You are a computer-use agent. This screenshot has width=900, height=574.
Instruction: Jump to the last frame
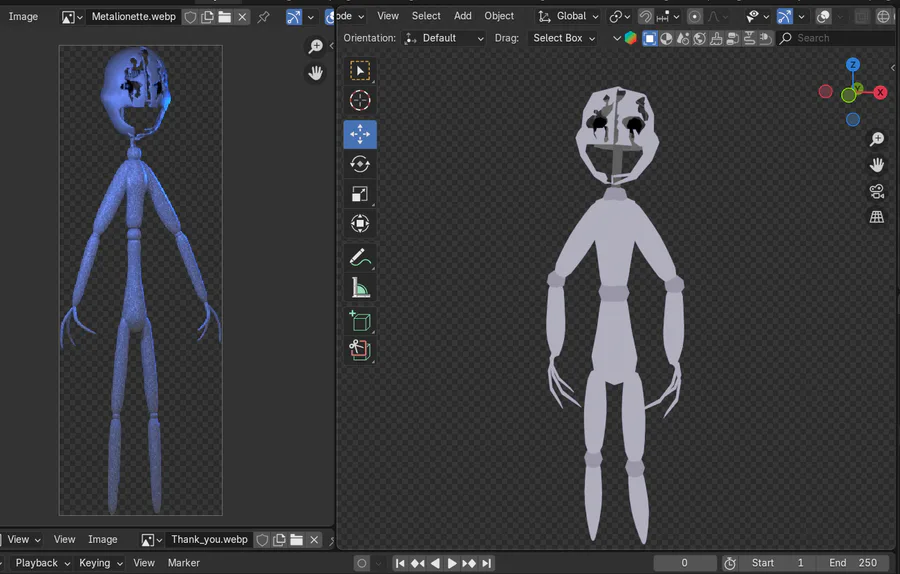click(x=487, y=563)
